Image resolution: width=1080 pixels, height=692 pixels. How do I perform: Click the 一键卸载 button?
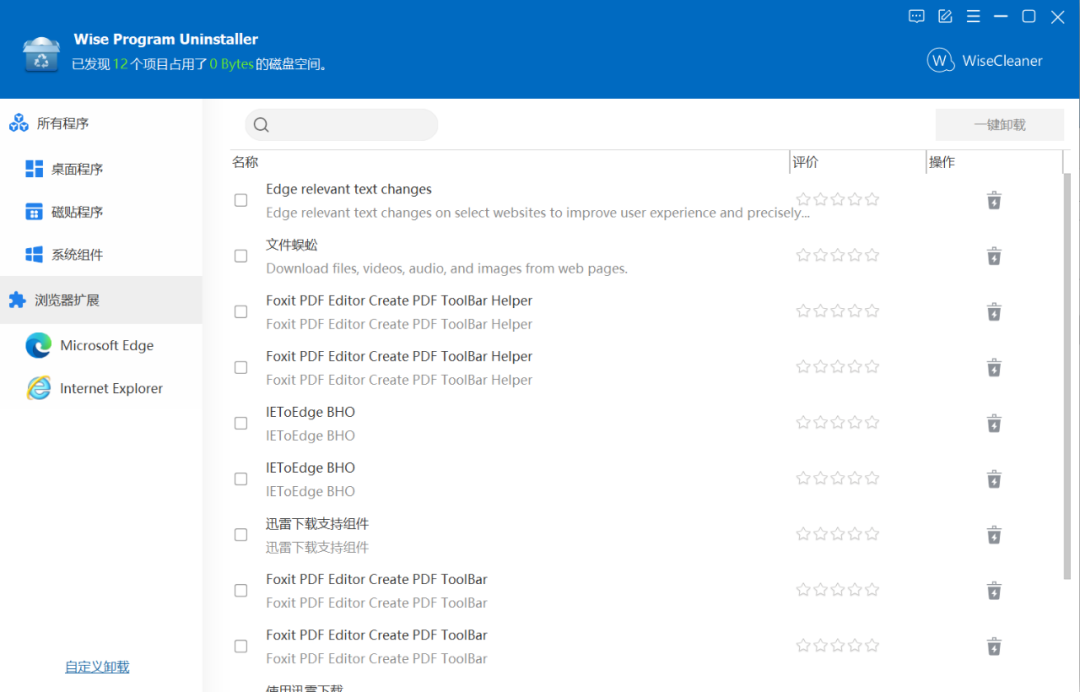coord(999,125)
